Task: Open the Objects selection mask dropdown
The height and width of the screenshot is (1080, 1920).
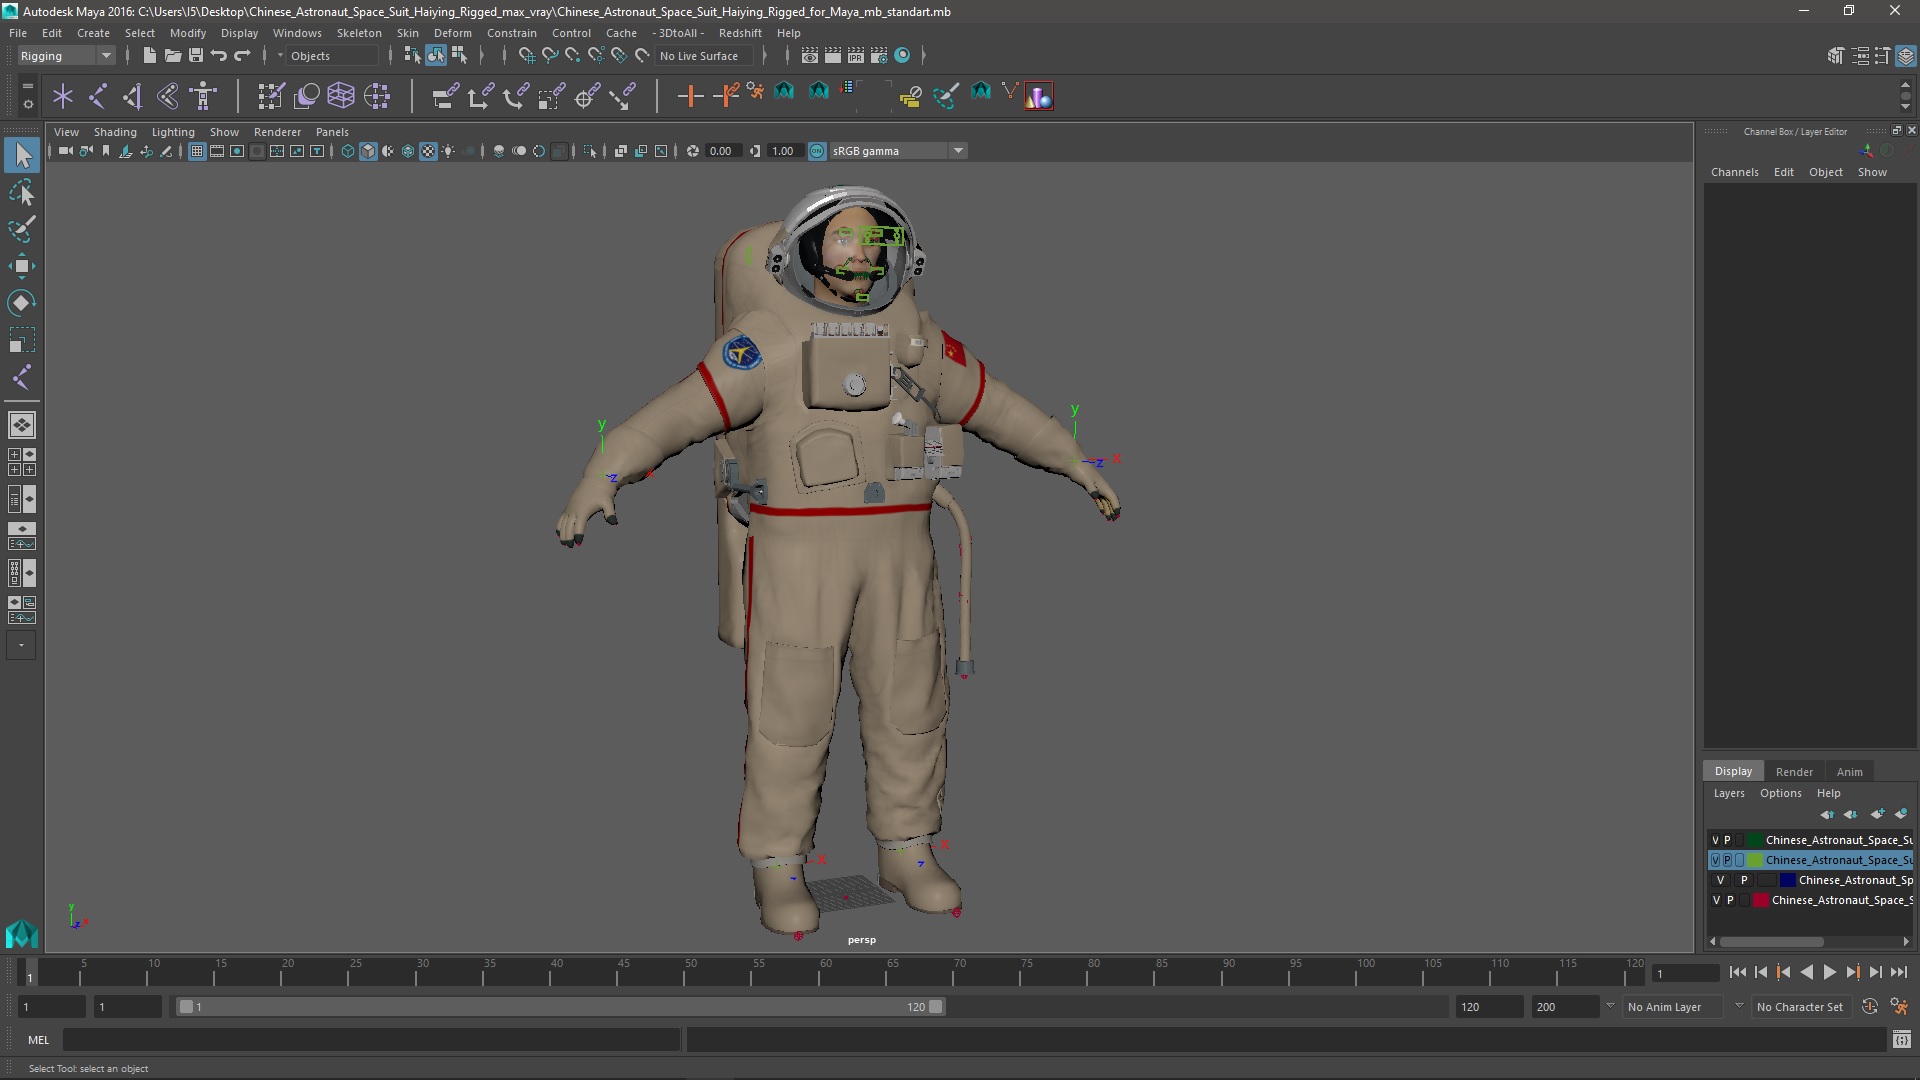Action: [330, 56]
